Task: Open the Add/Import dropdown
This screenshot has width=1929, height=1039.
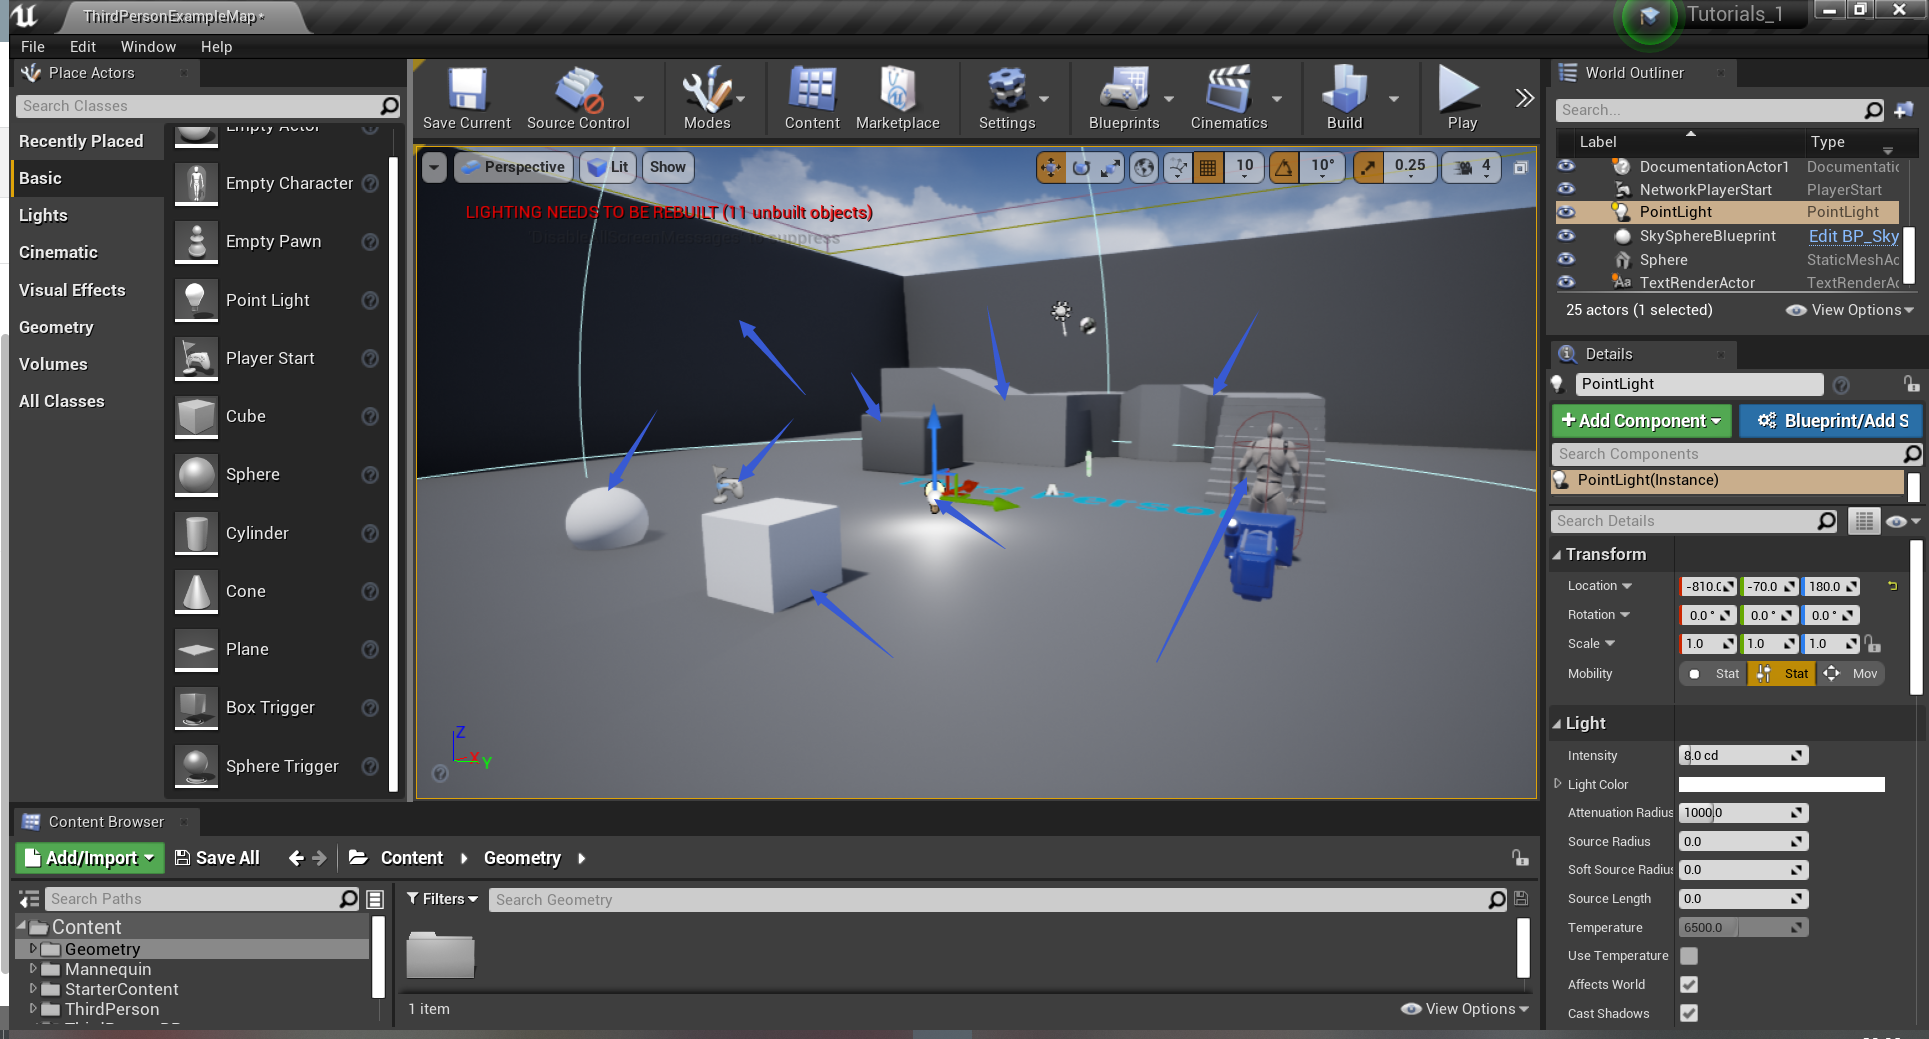Action: click(90, 858)
